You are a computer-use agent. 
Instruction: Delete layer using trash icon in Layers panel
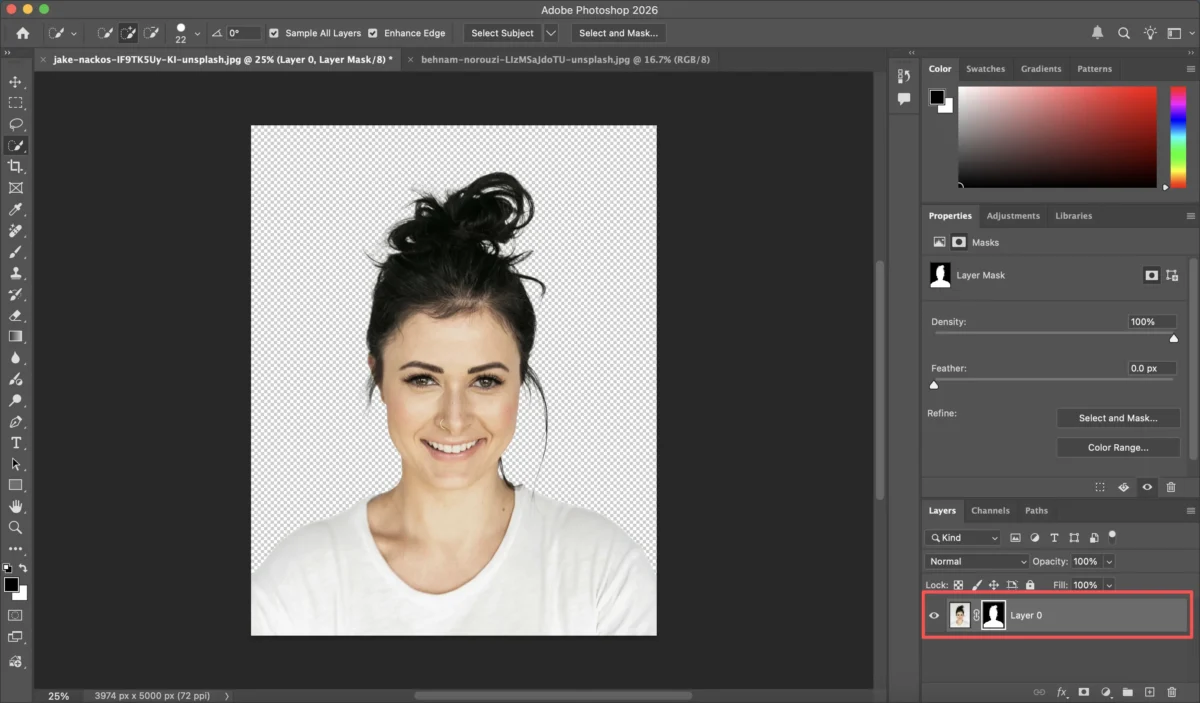click(1171, 692)
